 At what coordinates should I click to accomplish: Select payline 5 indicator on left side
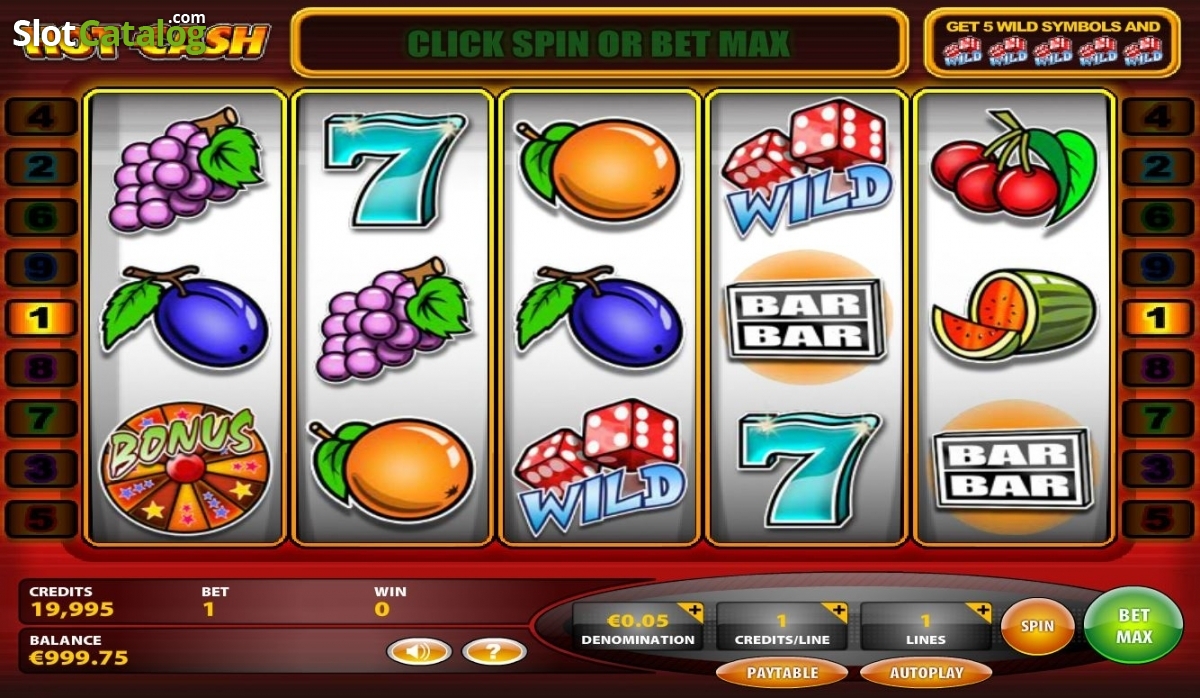tap(41, 519)
